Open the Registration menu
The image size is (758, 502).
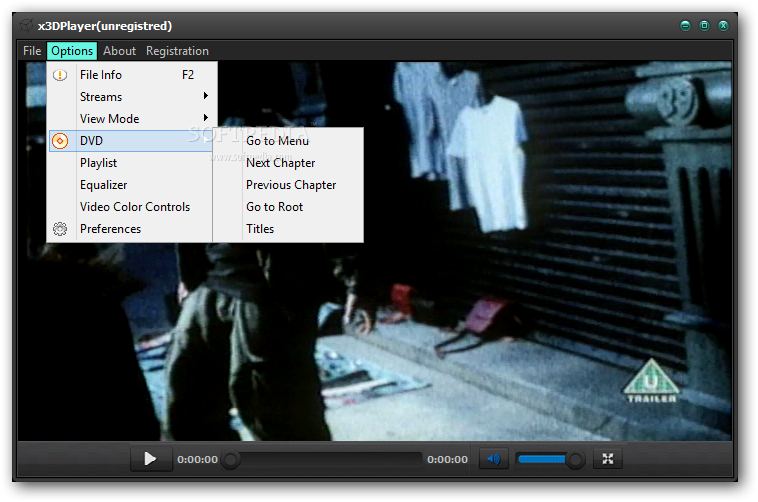[177, 51]
